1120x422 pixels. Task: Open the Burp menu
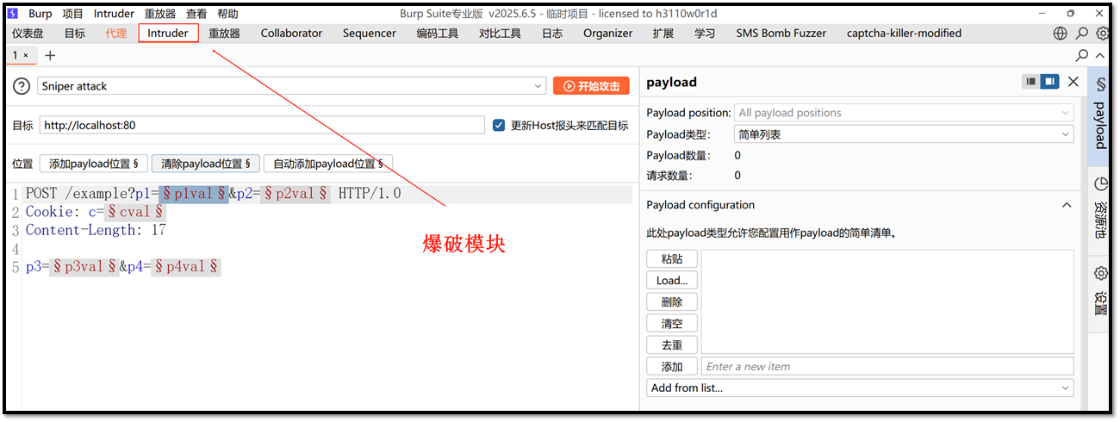(x=40, y=14)
